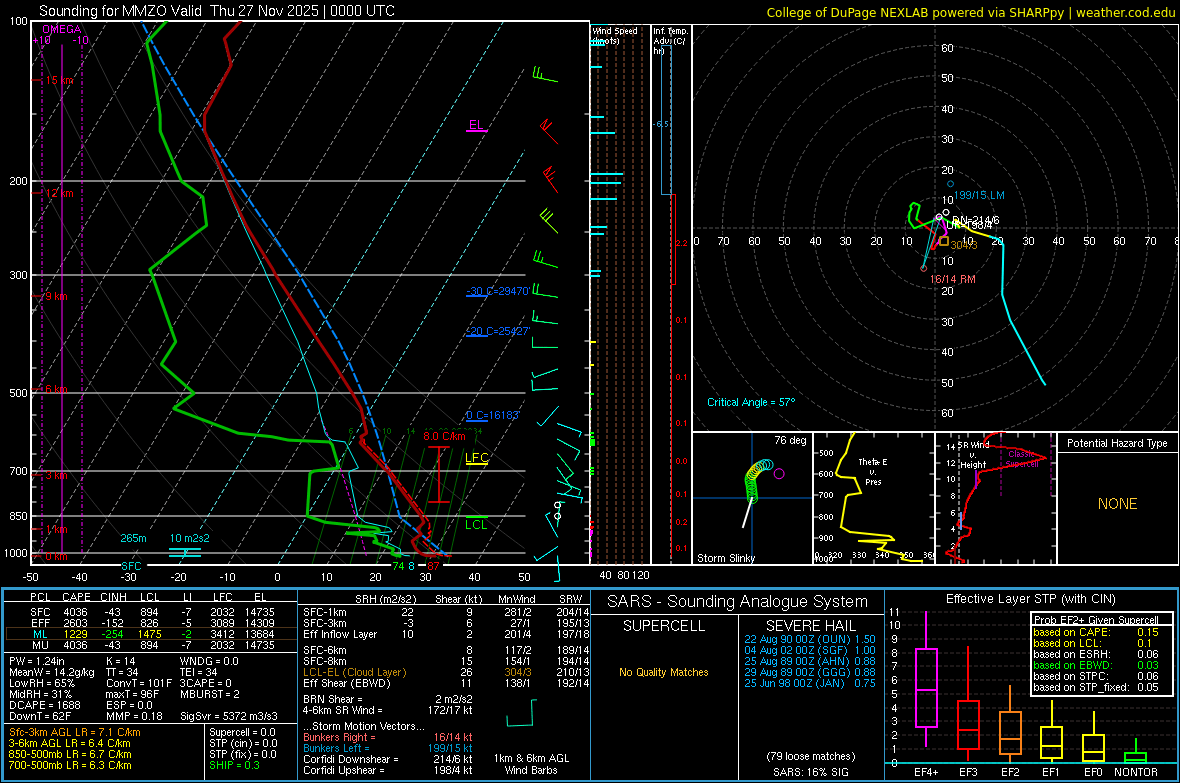Select the '22 Aug 90 00Z (OUN) 1.50' match

pos(810,639)
